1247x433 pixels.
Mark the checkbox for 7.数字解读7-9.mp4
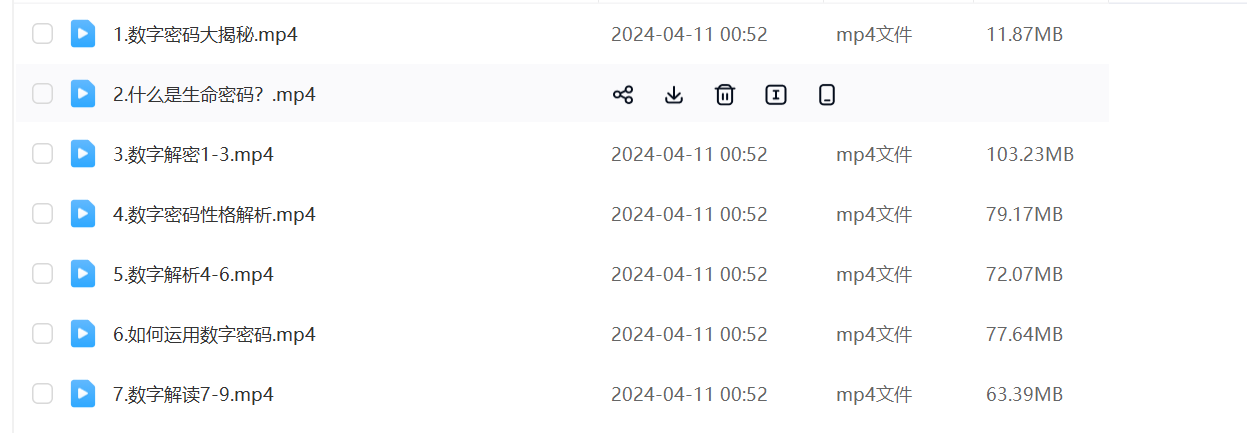(42, 394)
